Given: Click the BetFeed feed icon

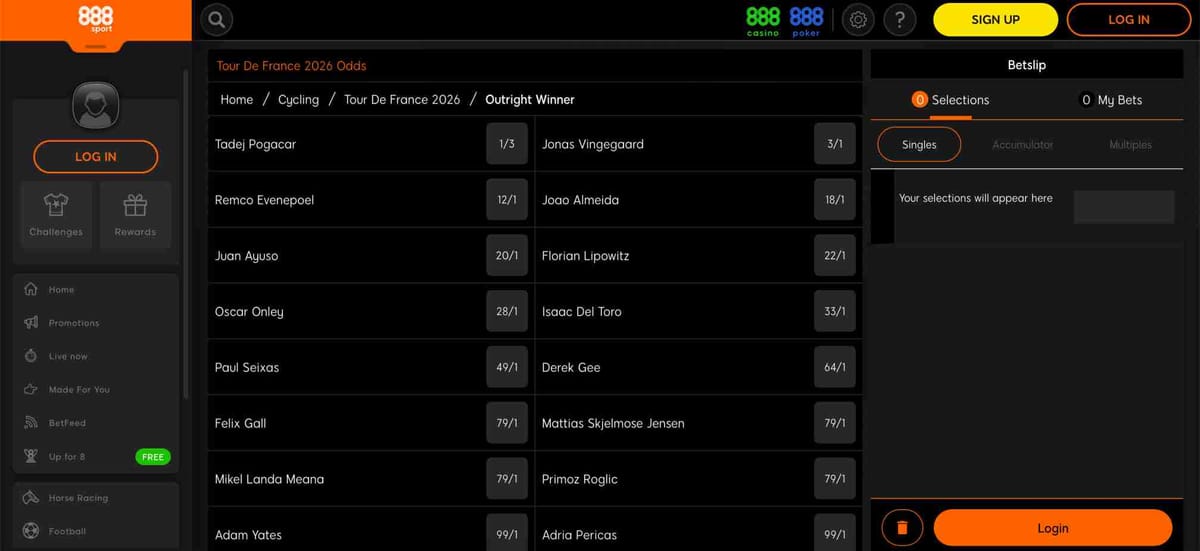Looking at the screenshot, I should click(x=31, y=423).
